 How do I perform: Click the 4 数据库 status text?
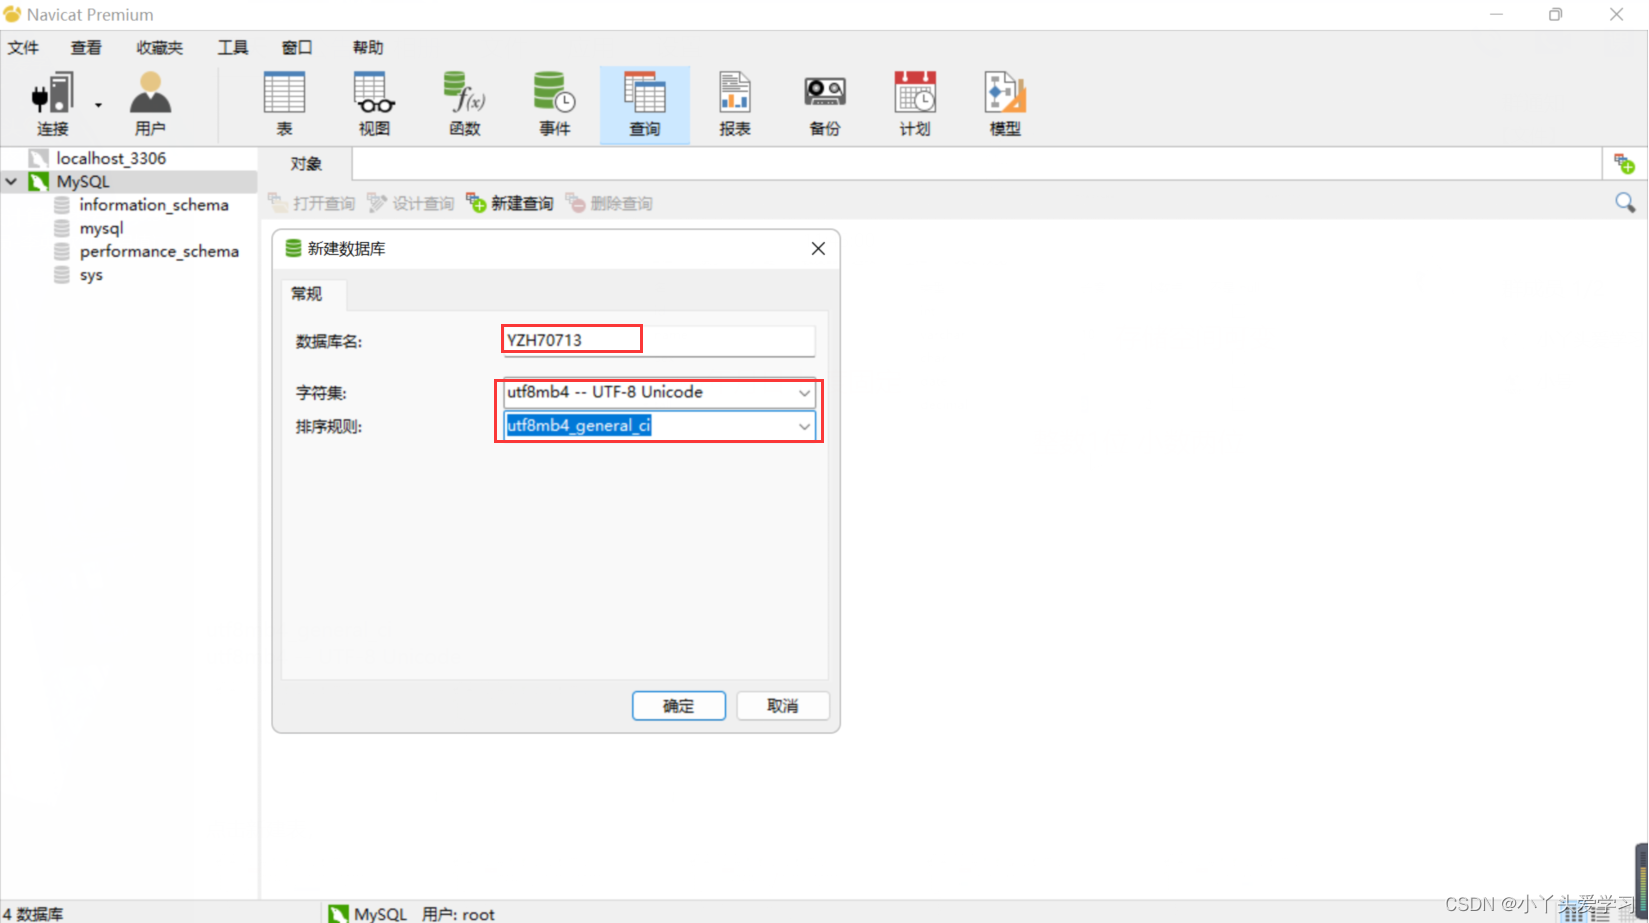[33, 914]
